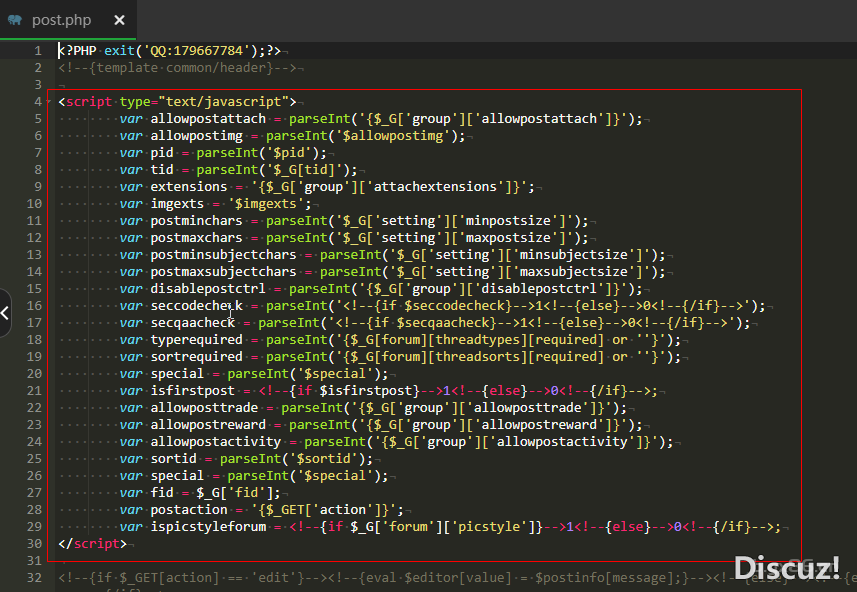Click the closing </script> tag on line 30
The image size is (857, 592).
[92, 543]
